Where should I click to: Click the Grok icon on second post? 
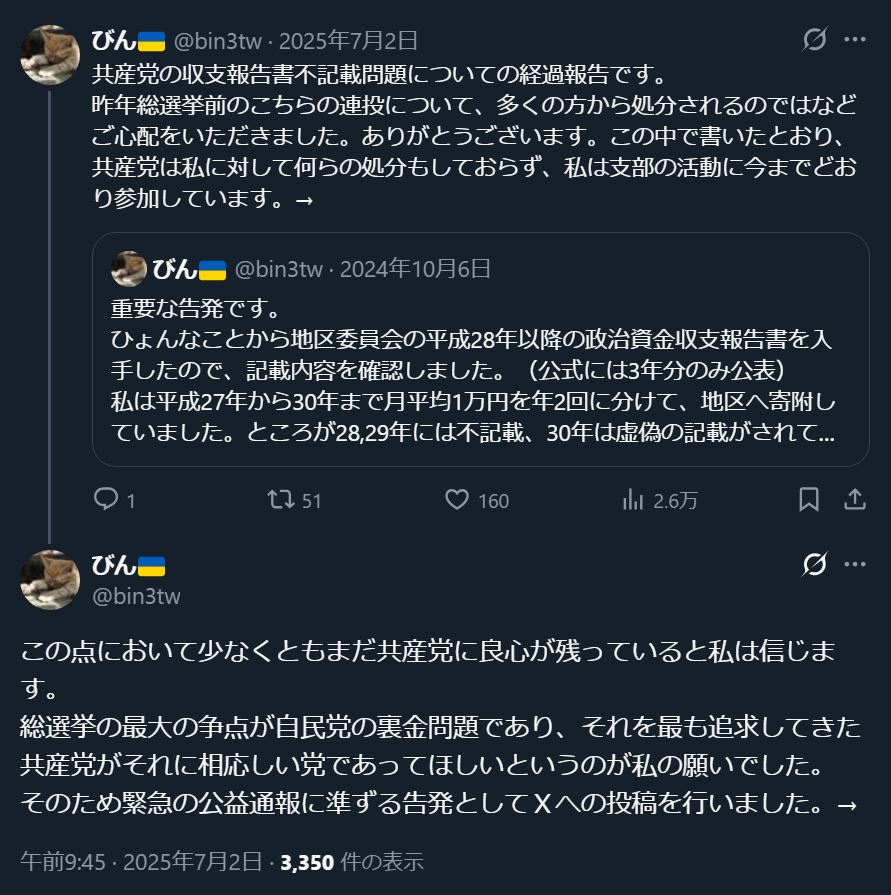point(815,565)
